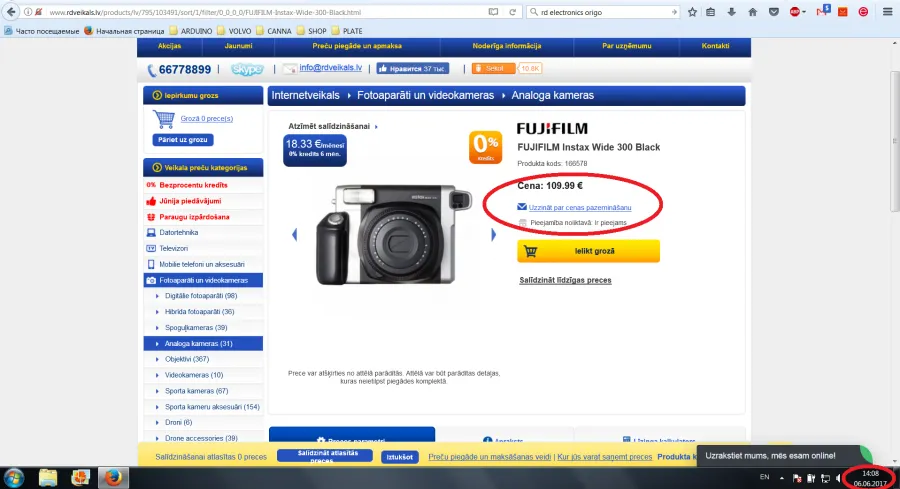Click Atzīmēt salīdzināšanai option
The width and height of the screenshot is (900, 489).
pyautogui.click(x=329, y=126)
